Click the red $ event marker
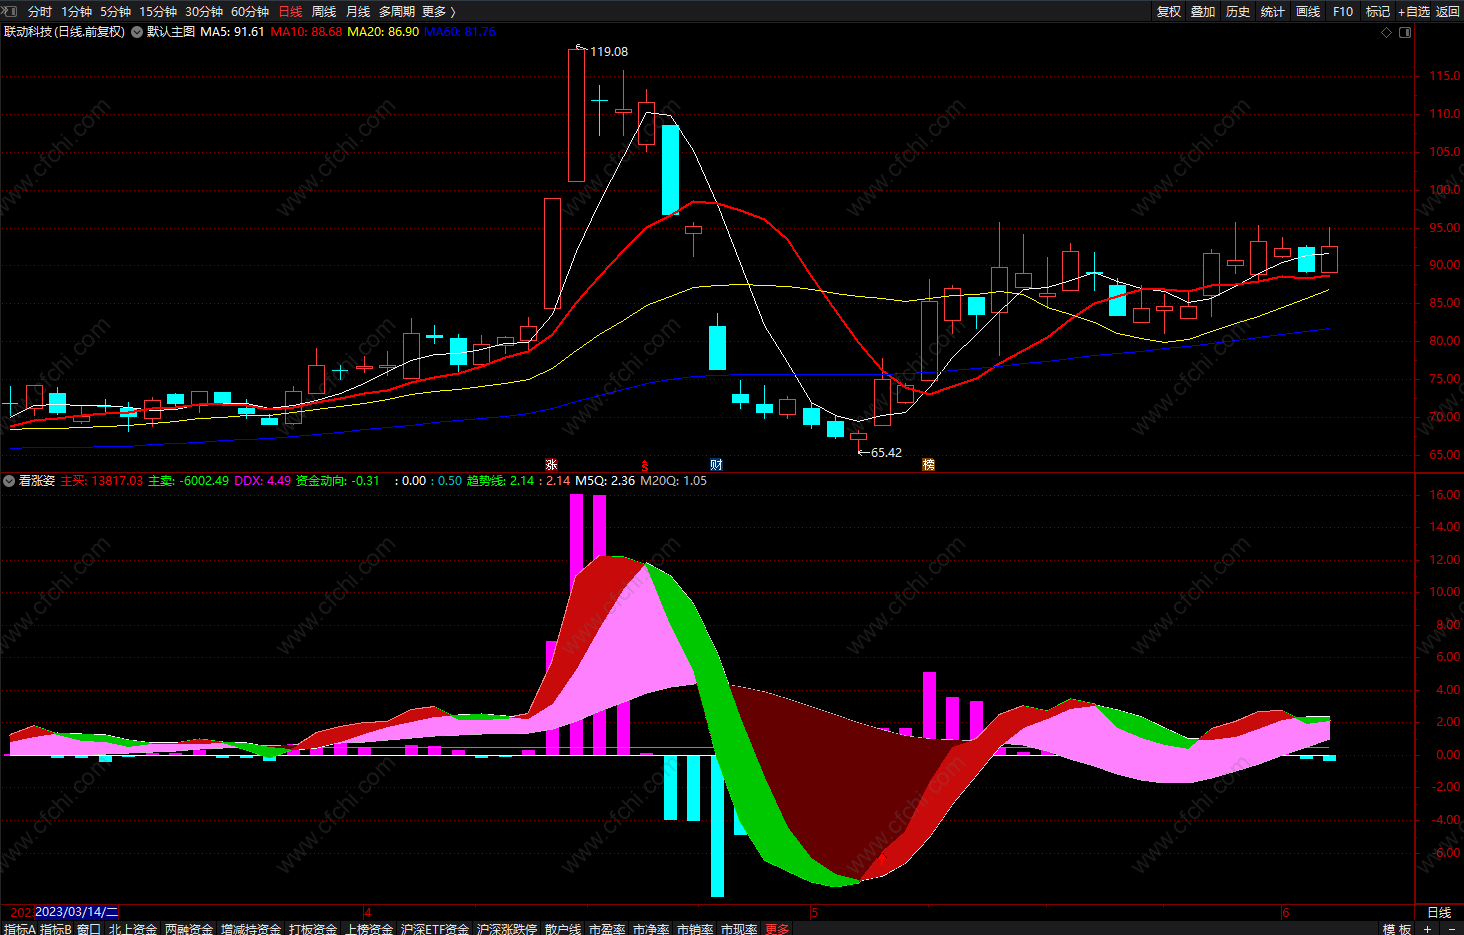 pyautogui.click(x=645, y=465)
